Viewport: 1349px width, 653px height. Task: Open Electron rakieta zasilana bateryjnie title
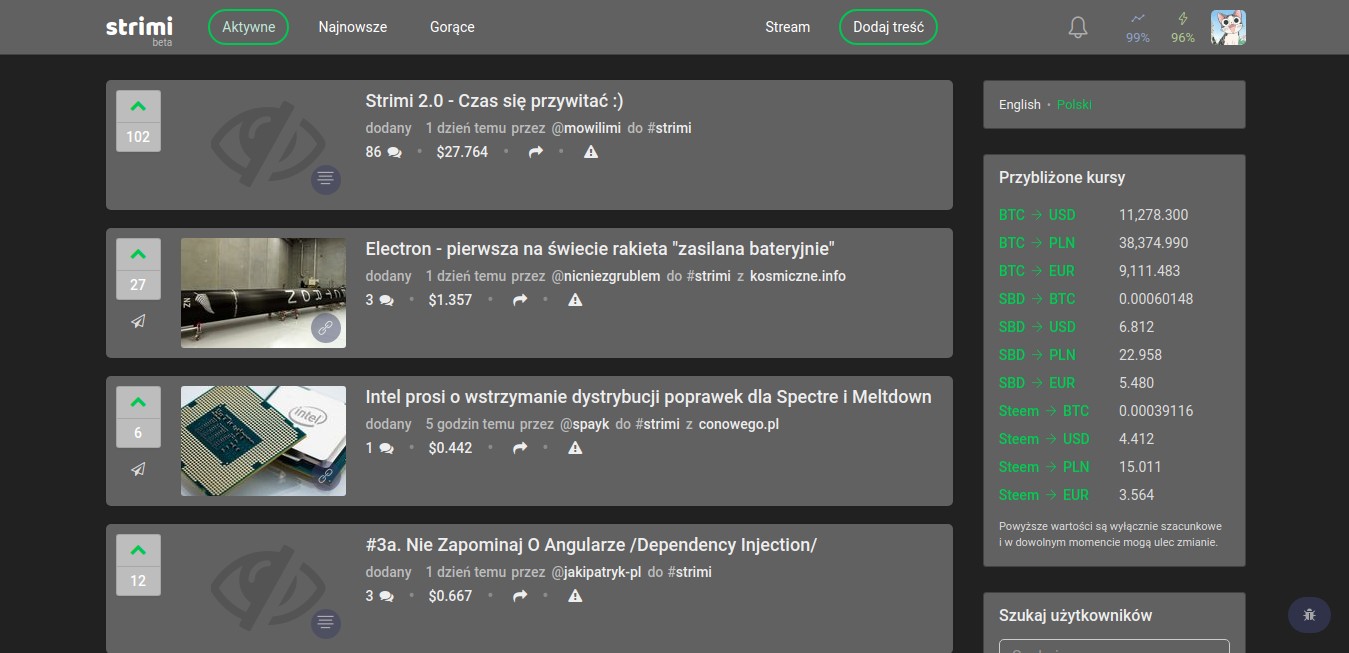pyautogui.click(x=600, y=248)
